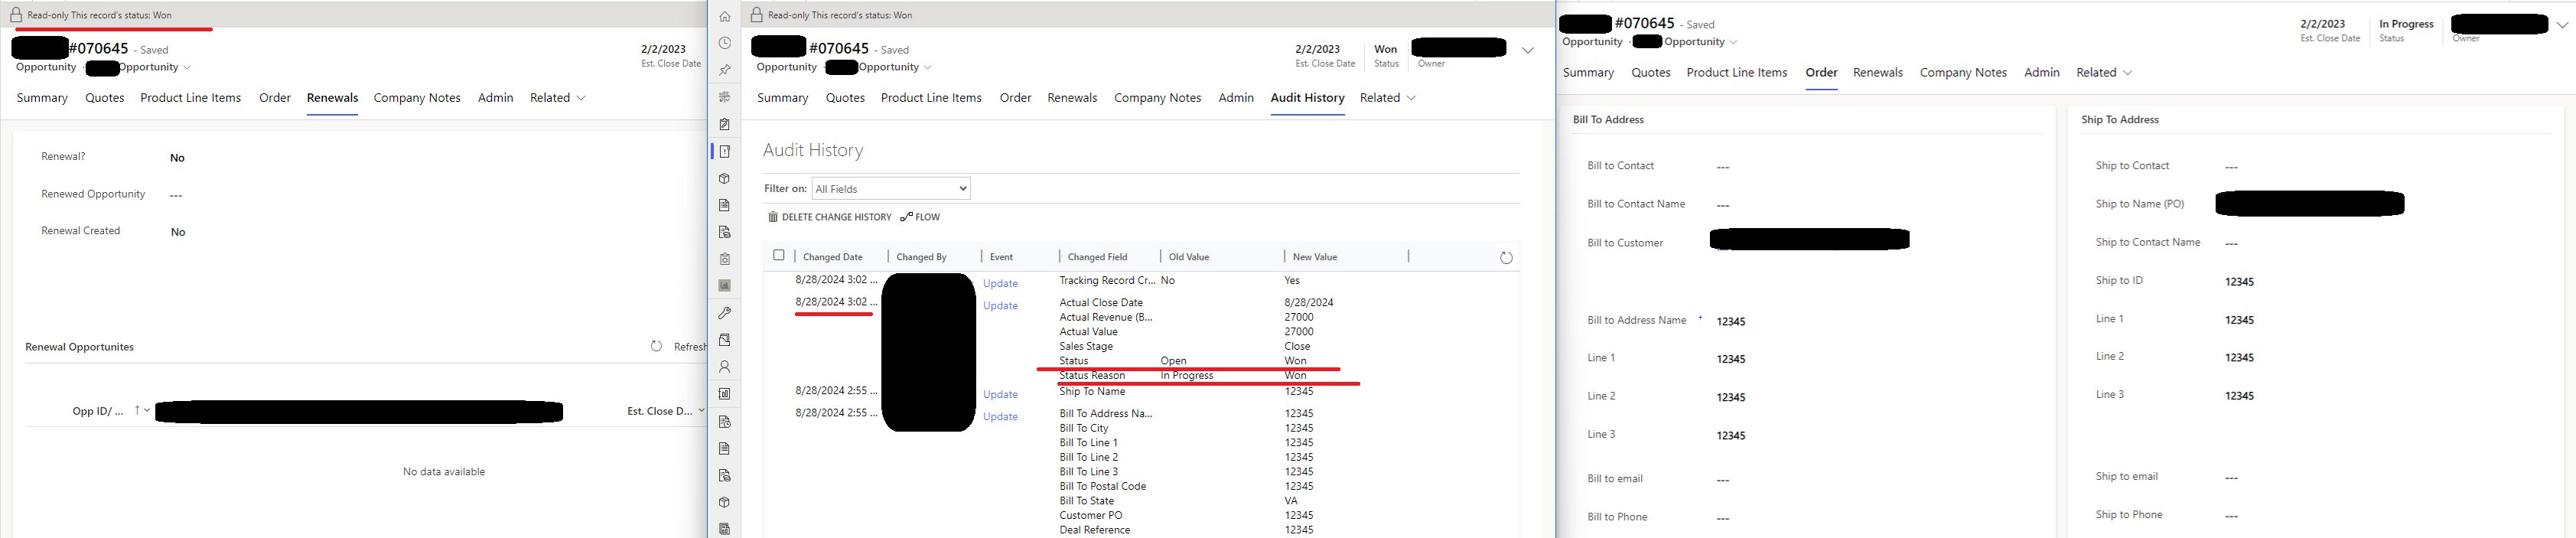Click Won status in Audit History window header
Viewport: 2576px width, 538px height.
(1385, 49)
